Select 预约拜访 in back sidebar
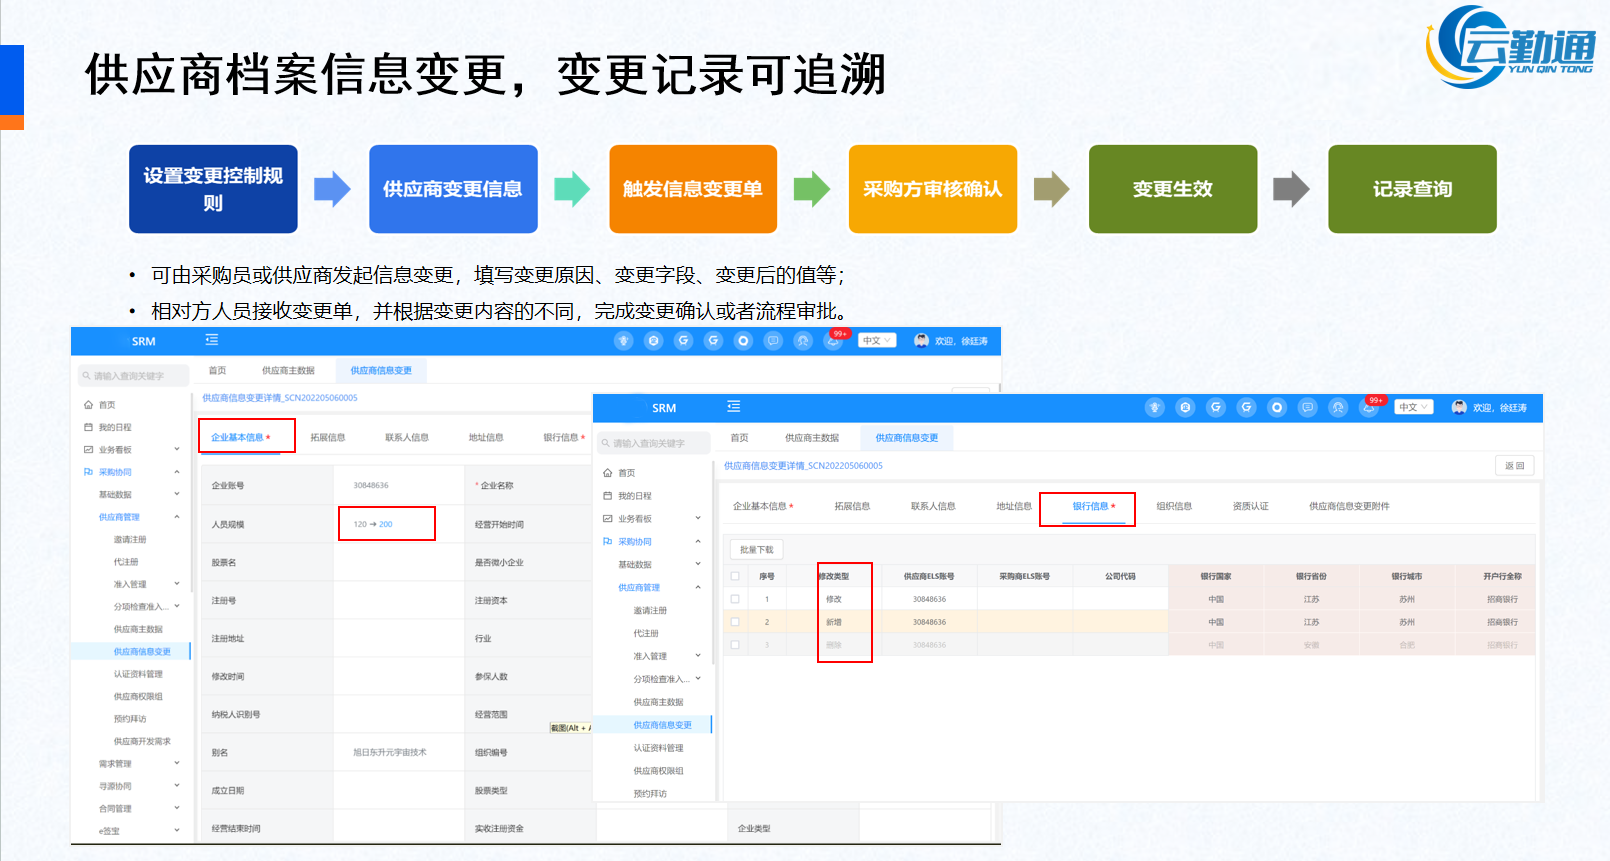The width and height of the screenshot is (1610, 861). click(130, 719)
